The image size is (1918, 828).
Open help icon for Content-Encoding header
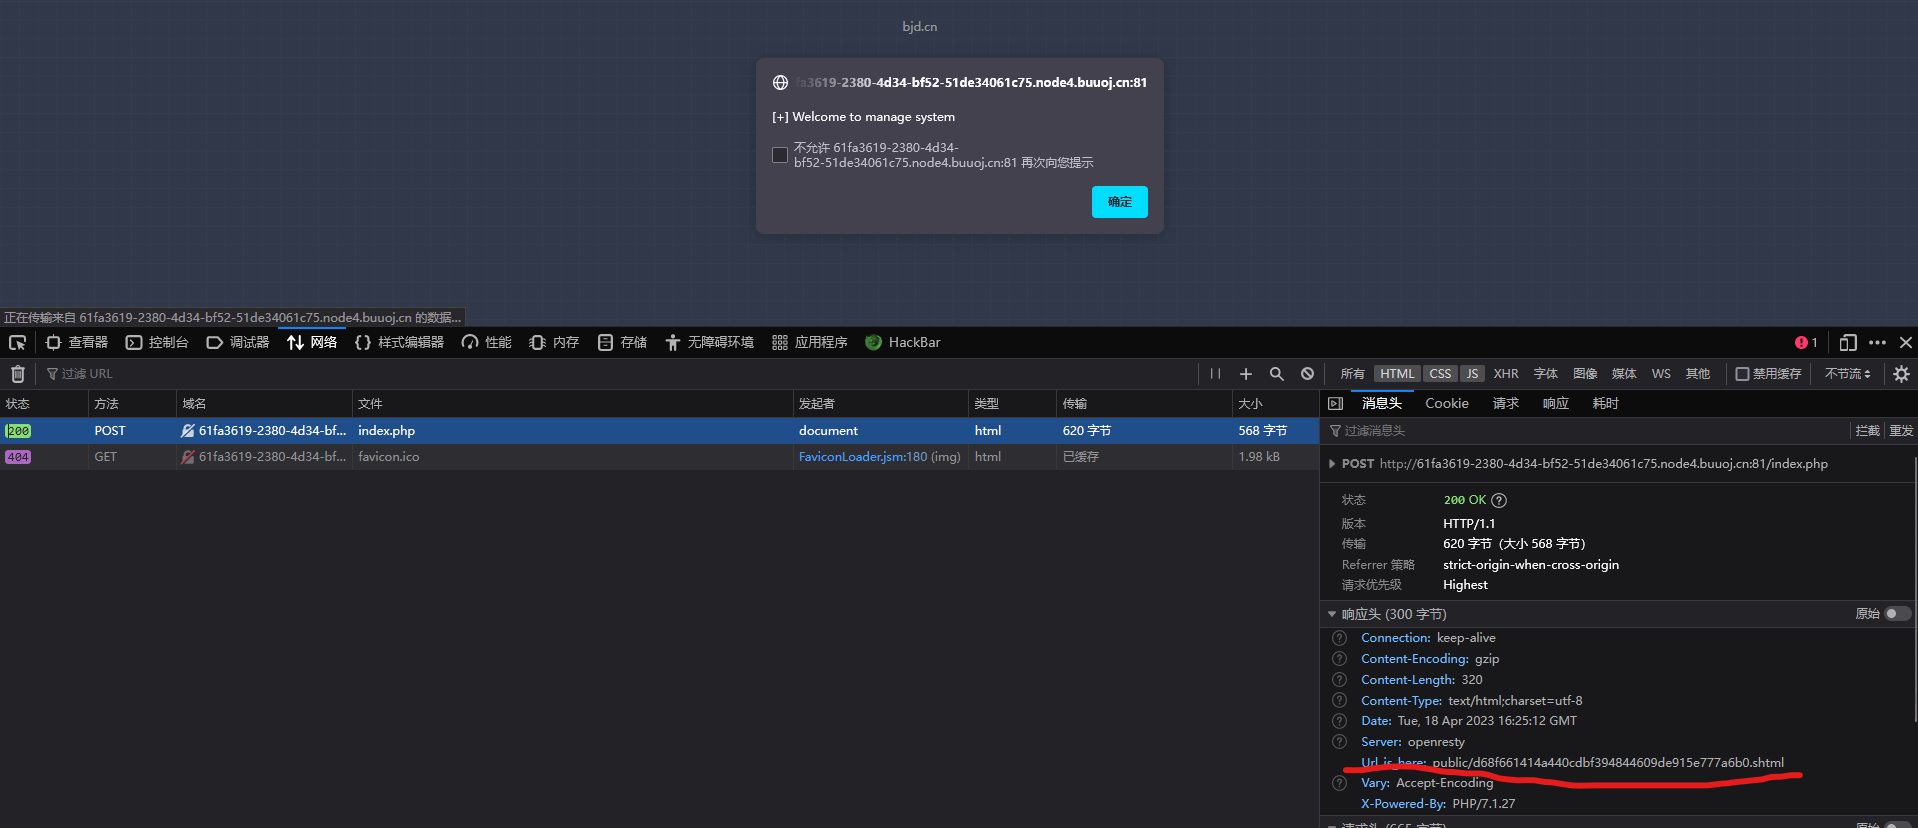[1340, 659]
